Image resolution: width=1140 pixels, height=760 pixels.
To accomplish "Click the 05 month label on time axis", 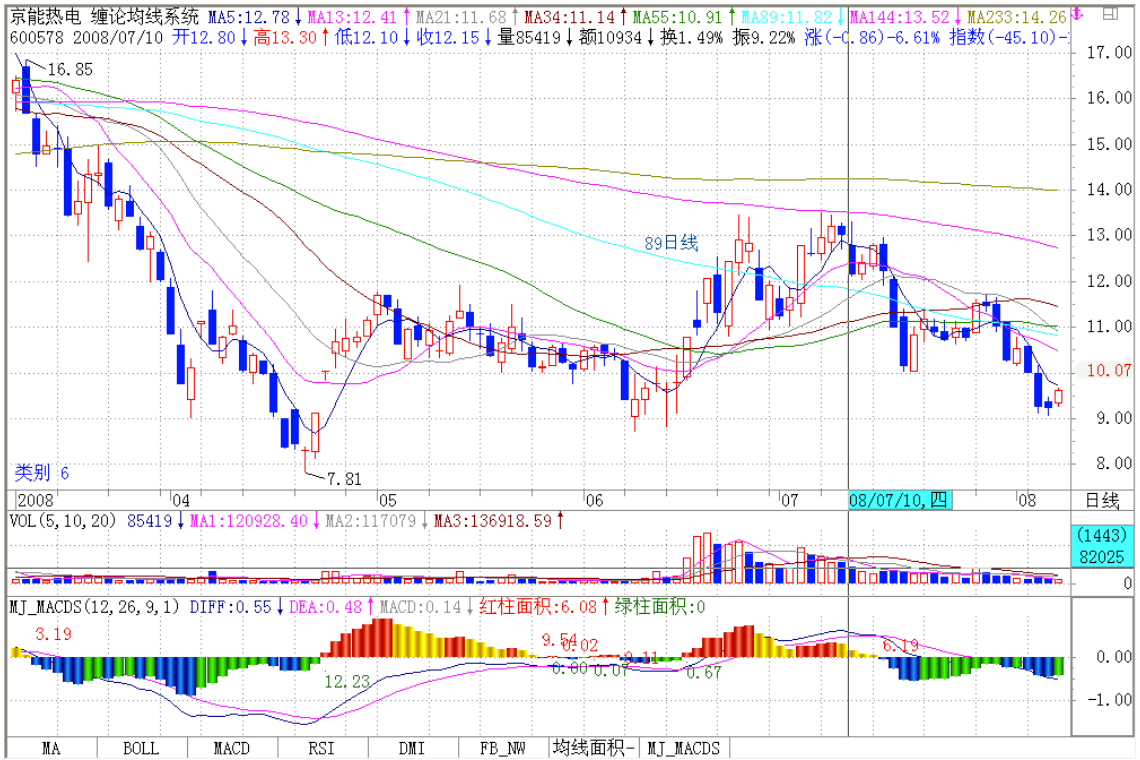I will pos(388,500).
